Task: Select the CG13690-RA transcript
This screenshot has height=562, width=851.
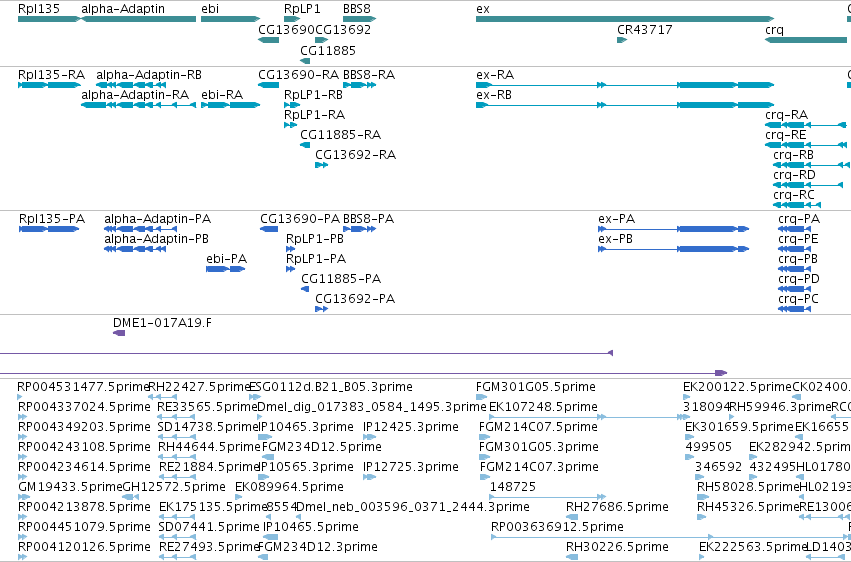Action: coord(268,85)
